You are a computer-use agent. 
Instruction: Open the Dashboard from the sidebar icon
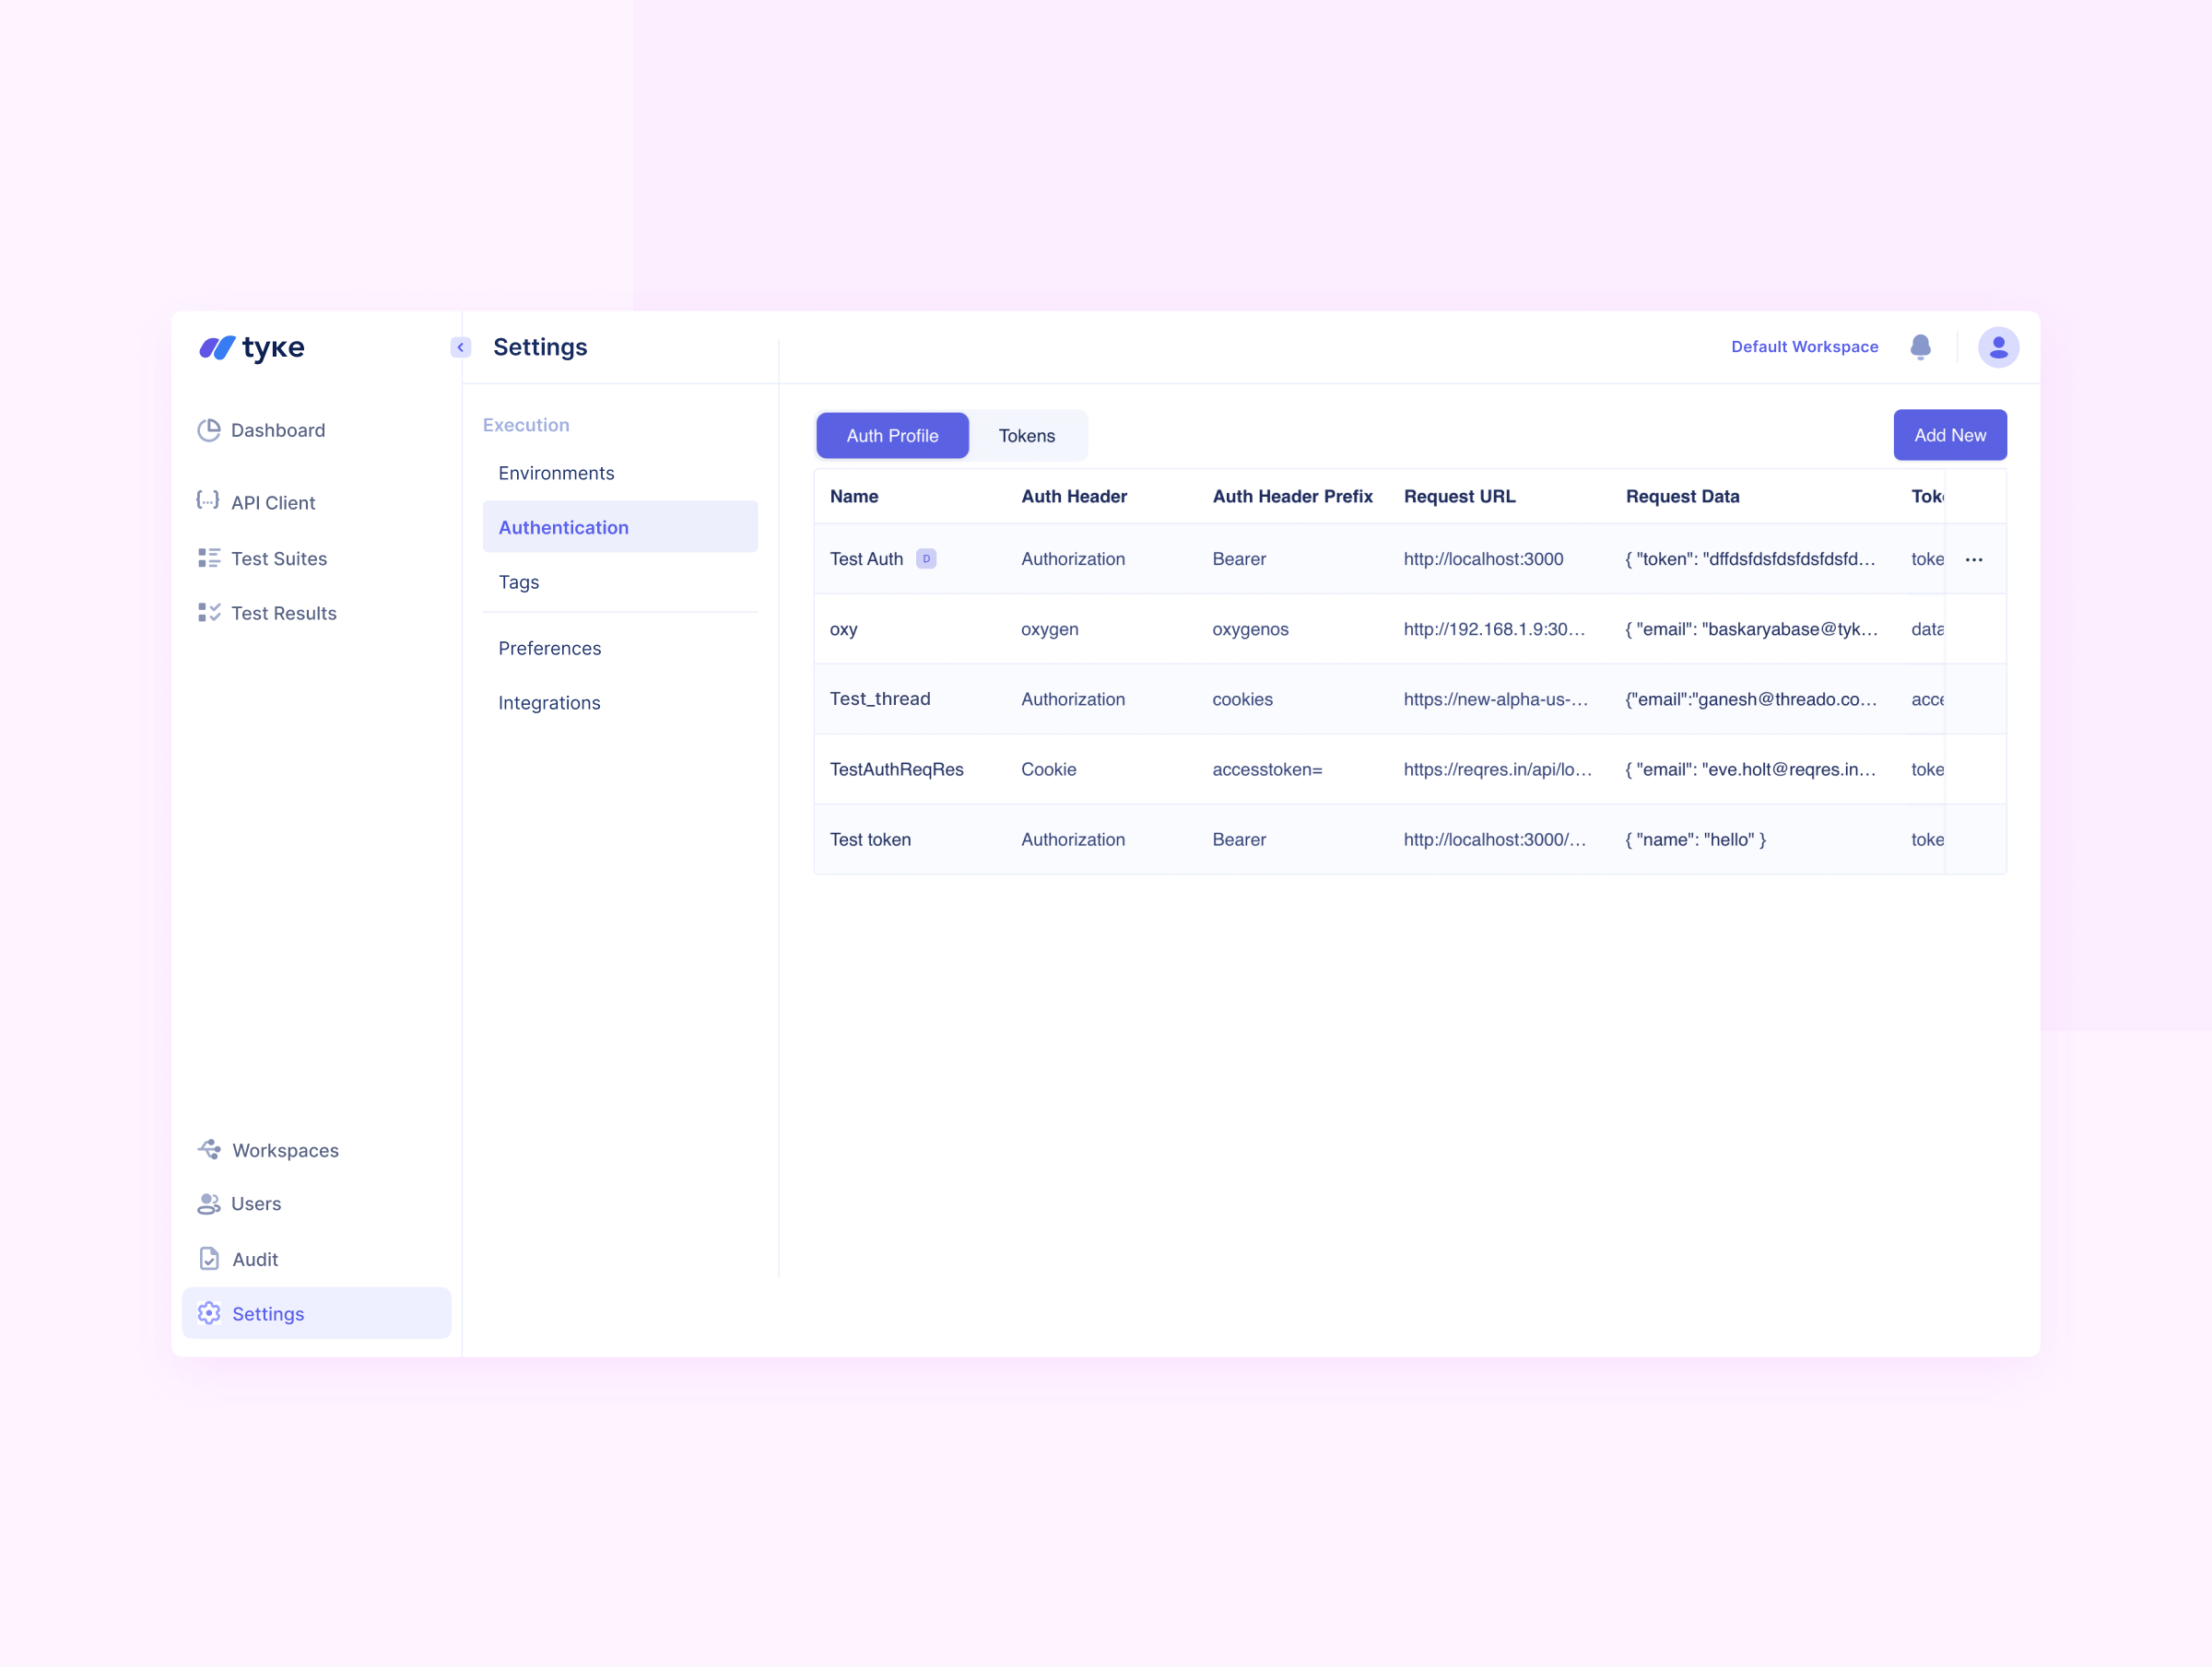tap(210, 430)
